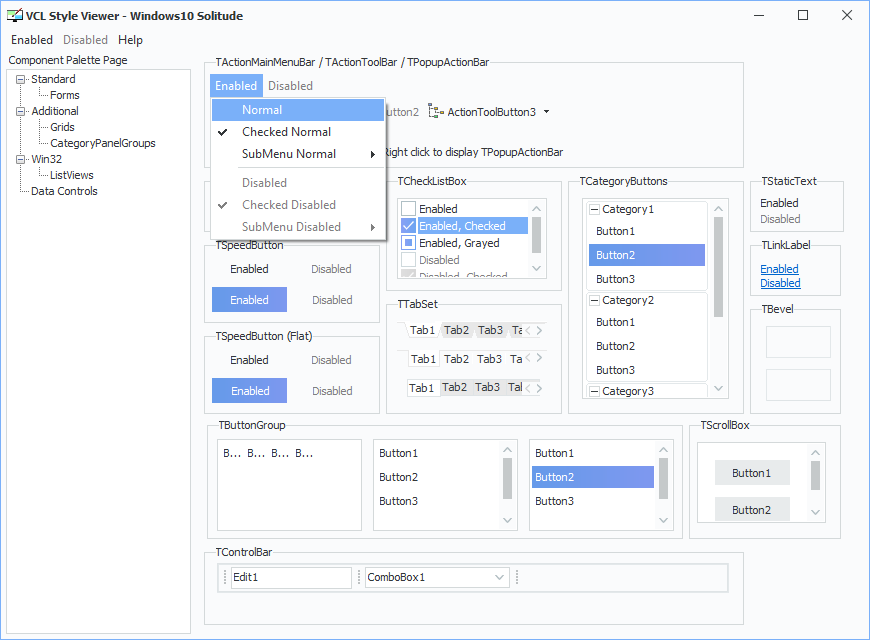870x640 pixels.
Task: Click the TCategoryButtons scroll-up arrow
Action: coord(719,209)
